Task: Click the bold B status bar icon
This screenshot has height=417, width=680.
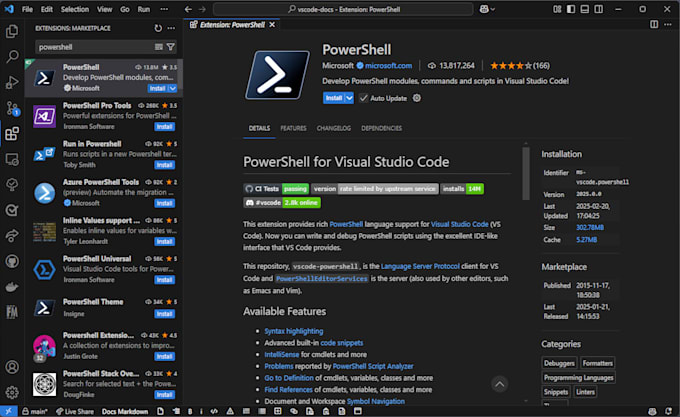Action: click(x=190, y=411)
